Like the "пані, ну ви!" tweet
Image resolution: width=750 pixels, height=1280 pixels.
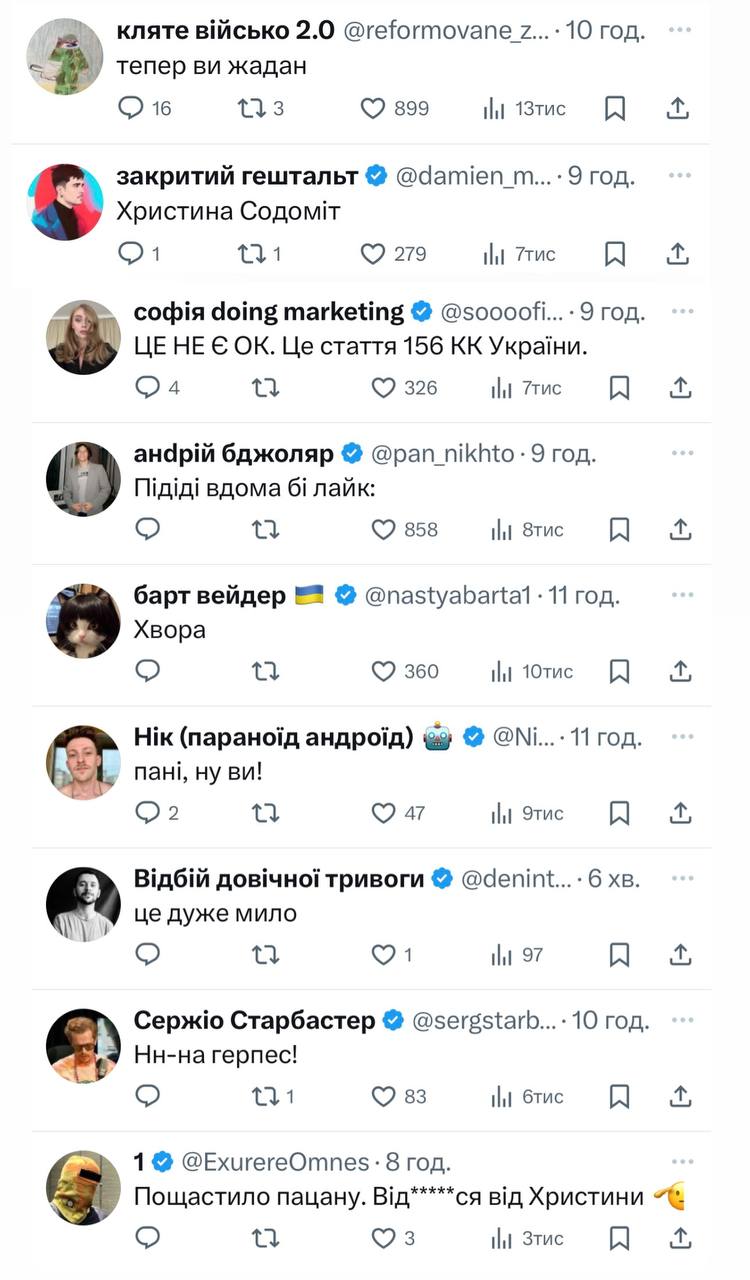384,813
